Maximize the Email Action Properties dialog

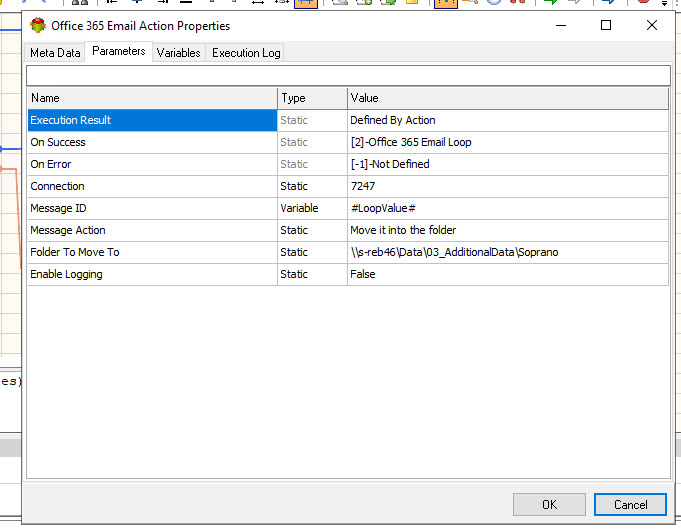click(606, 25)
